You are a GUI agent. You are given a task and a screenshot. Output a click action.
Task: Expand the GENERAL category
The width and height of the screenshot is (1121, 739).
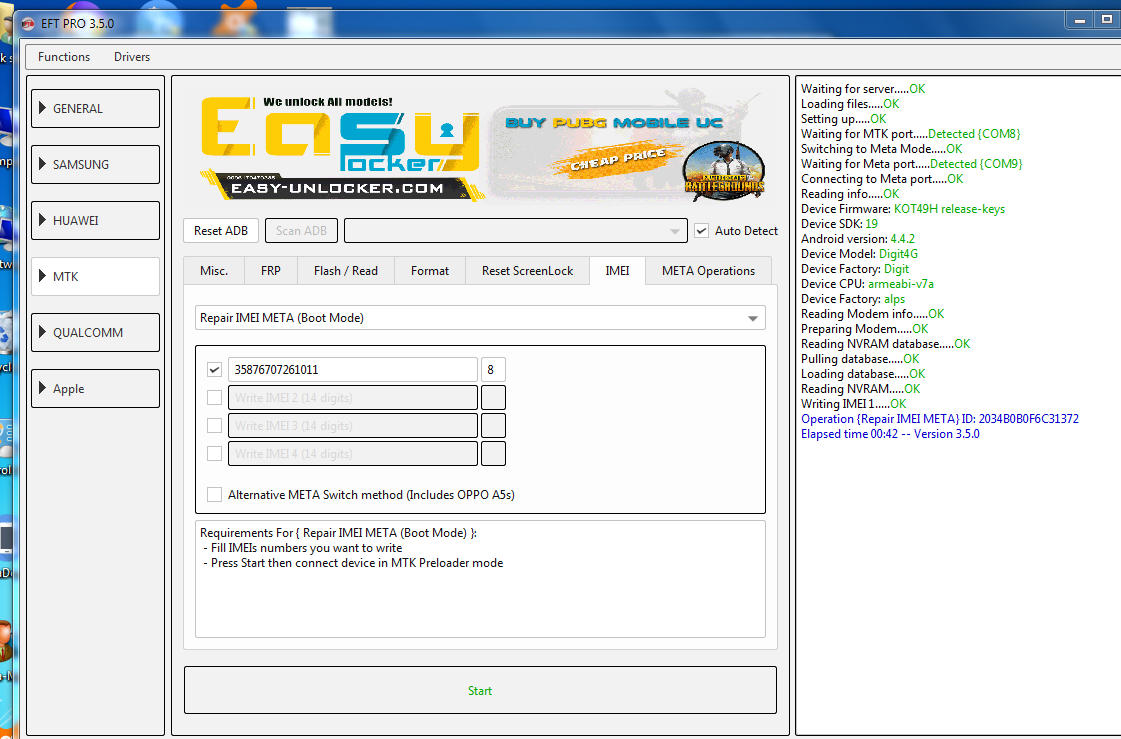(95, 109)
